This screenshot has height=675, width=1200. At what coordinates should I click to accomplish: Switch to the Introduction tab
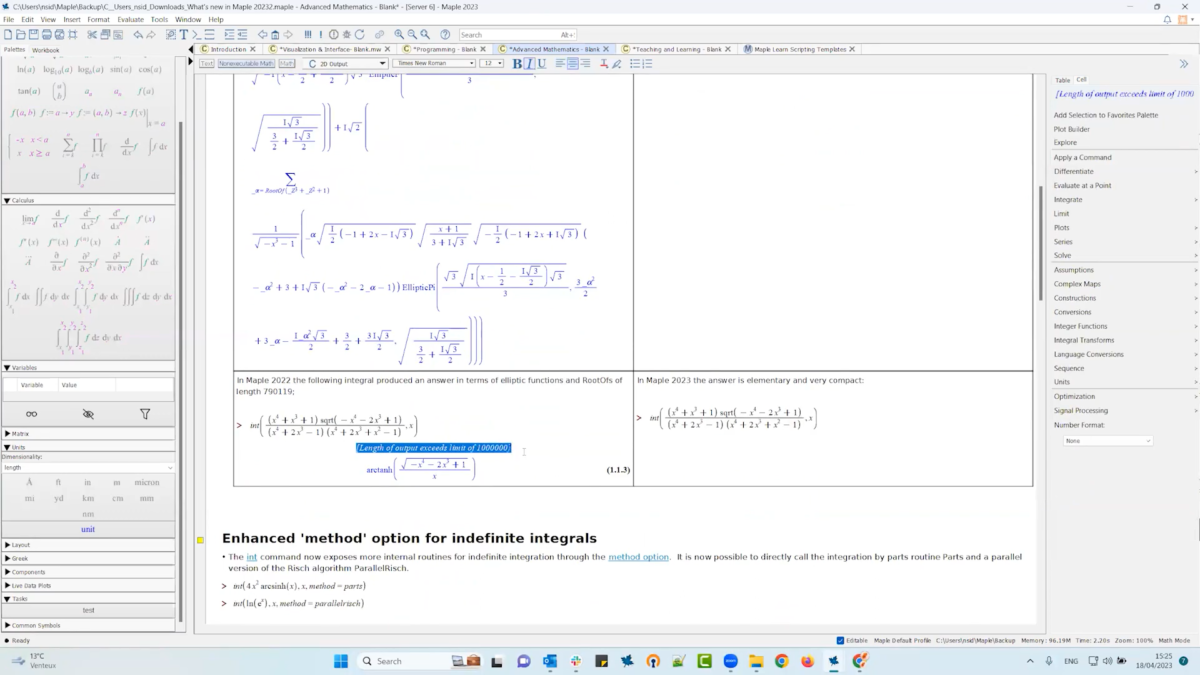(228, 49)
